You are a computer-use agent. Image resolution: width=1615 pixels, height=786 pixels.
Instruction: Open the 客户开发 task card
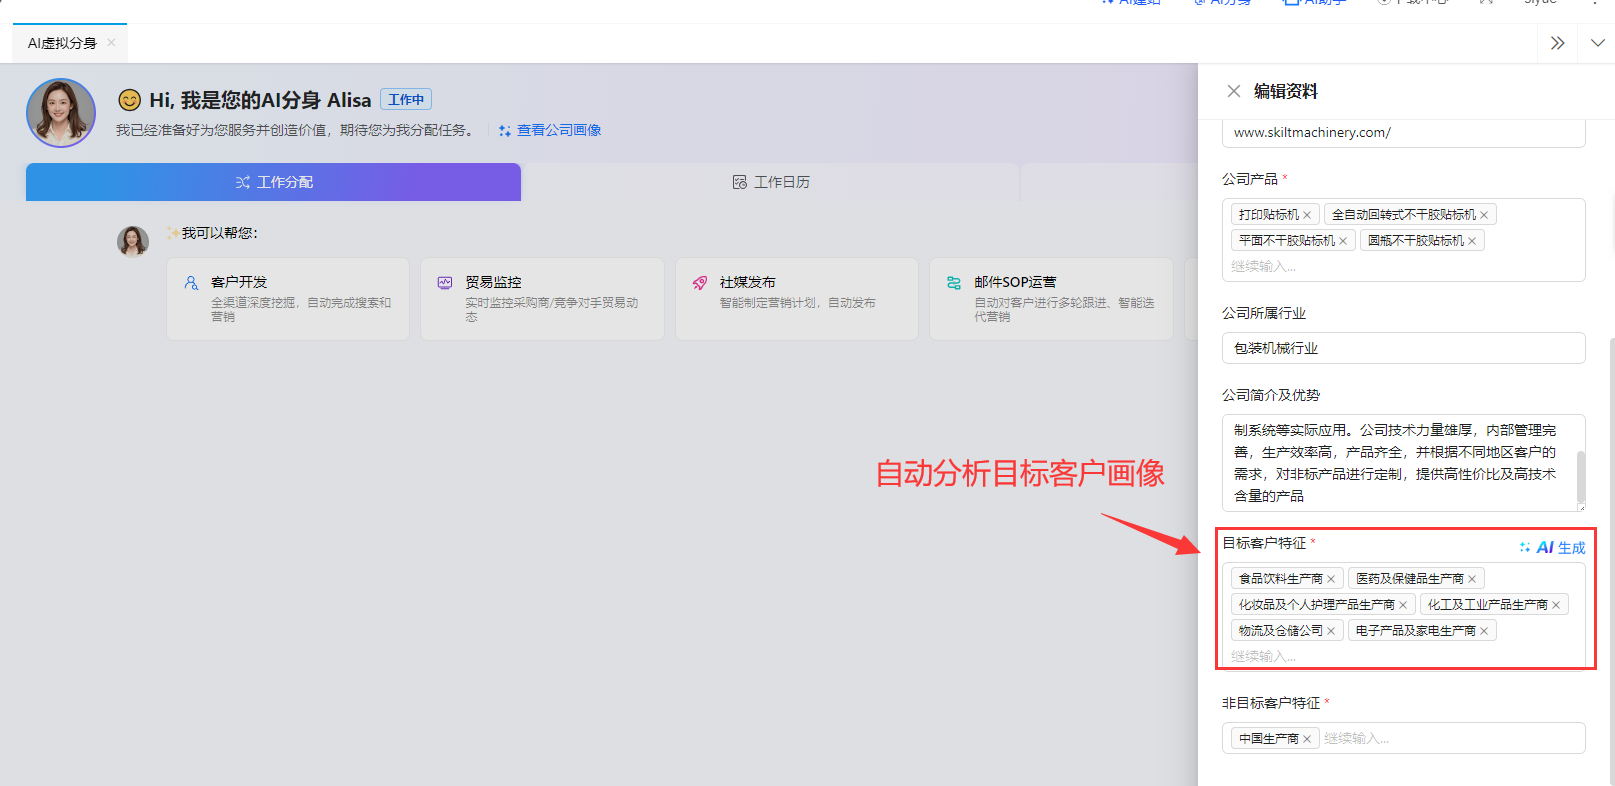tap(288, 298)
